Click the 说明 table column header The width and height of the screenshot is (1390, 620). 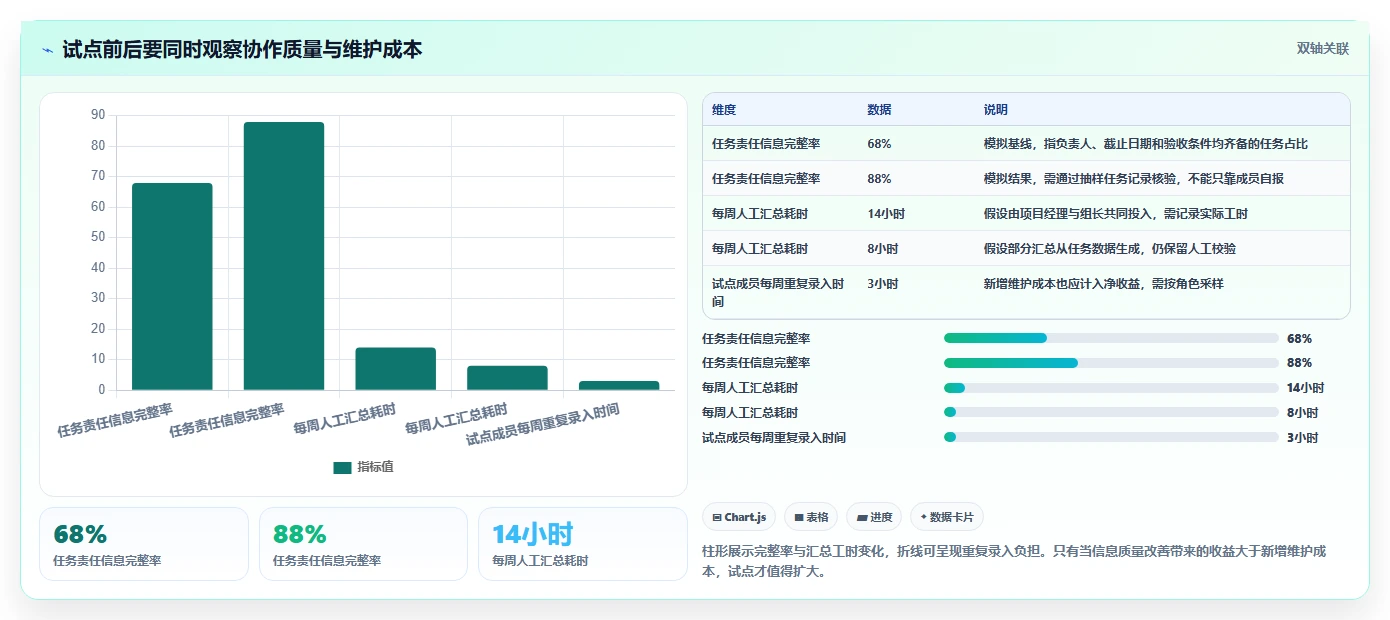click(x=996, y=109)
